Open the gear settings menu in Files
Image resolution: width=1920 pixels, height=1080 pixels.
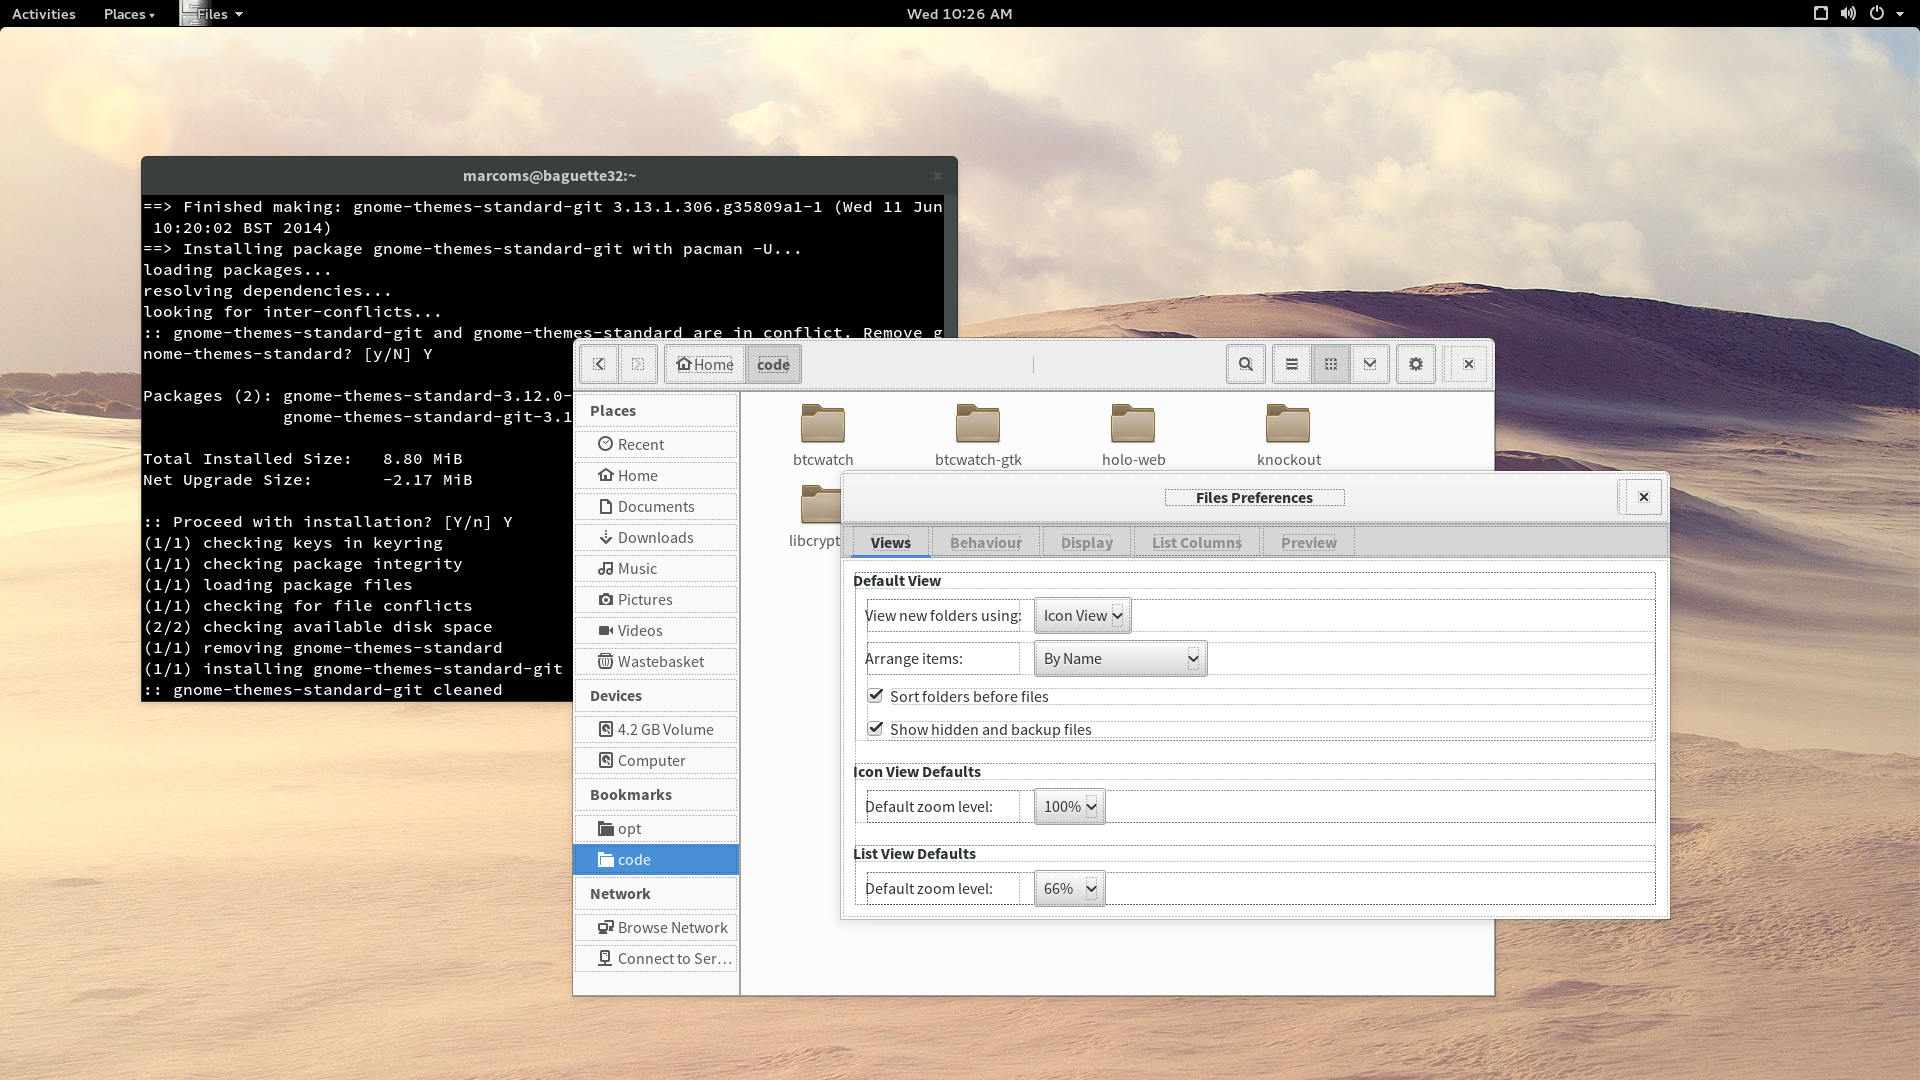1416,364
